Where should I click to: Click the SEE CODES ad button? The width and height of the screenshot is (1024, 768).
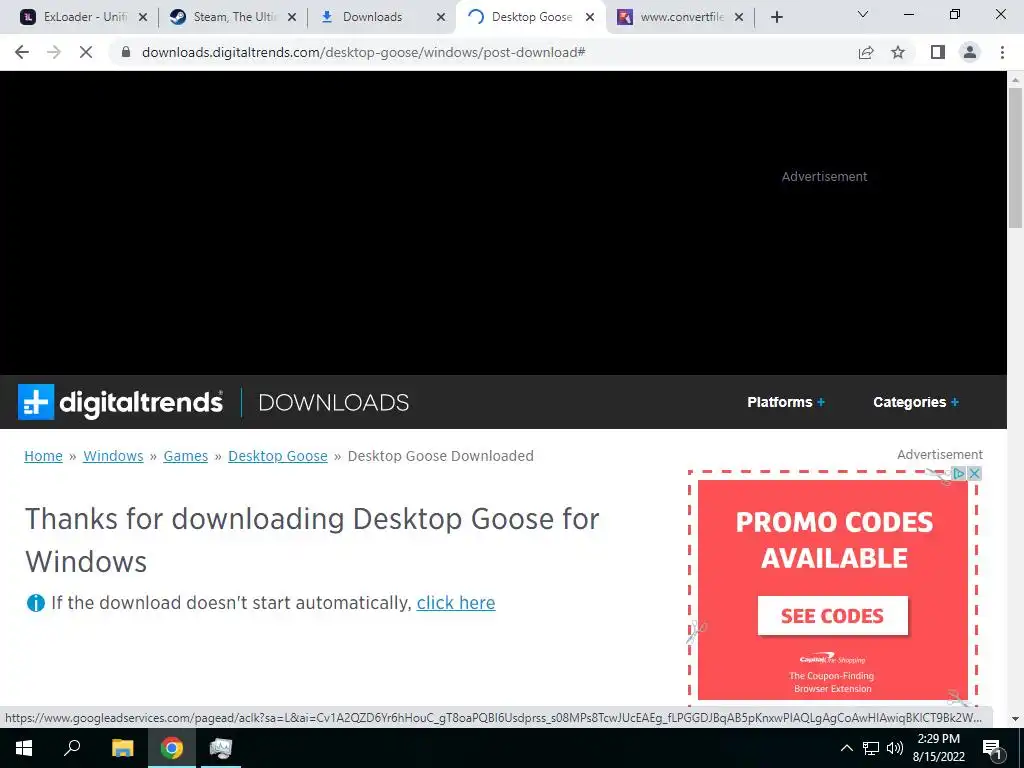point(833,615)
